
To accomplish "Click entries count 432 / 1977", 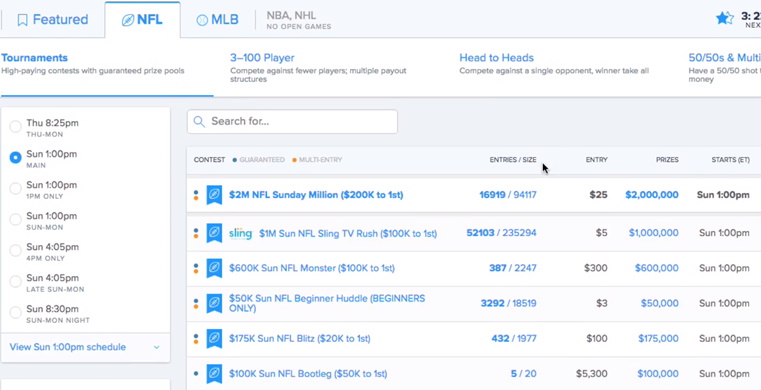I will pos(514,339).
